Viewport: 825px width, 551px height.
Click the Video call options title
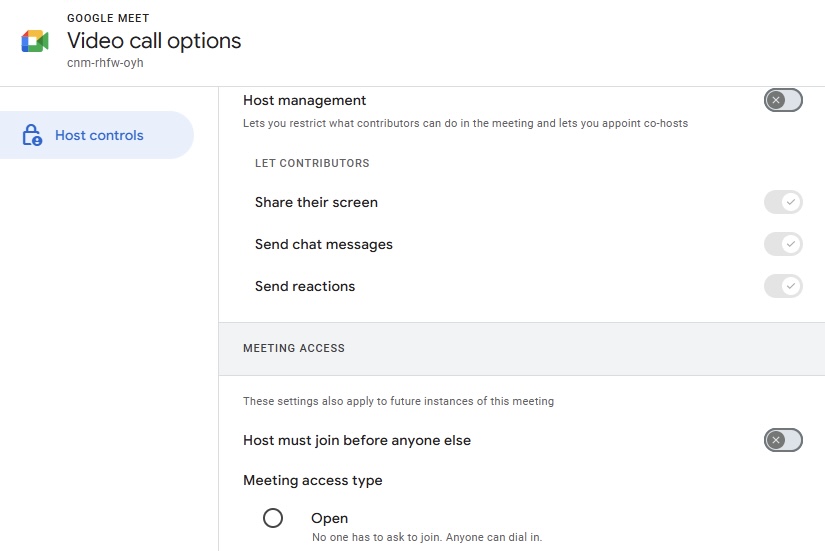[x=154, y=41]
